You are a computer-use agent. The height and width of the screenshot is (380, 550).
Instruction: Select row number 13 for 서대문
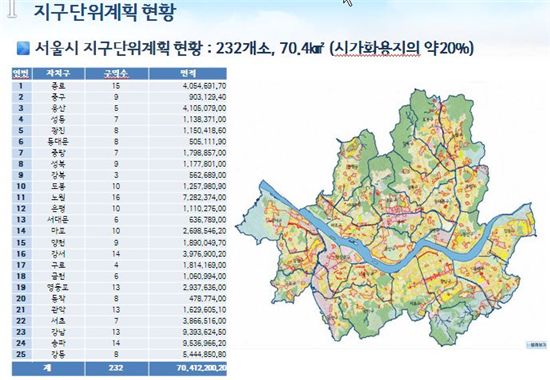(21, 220)
